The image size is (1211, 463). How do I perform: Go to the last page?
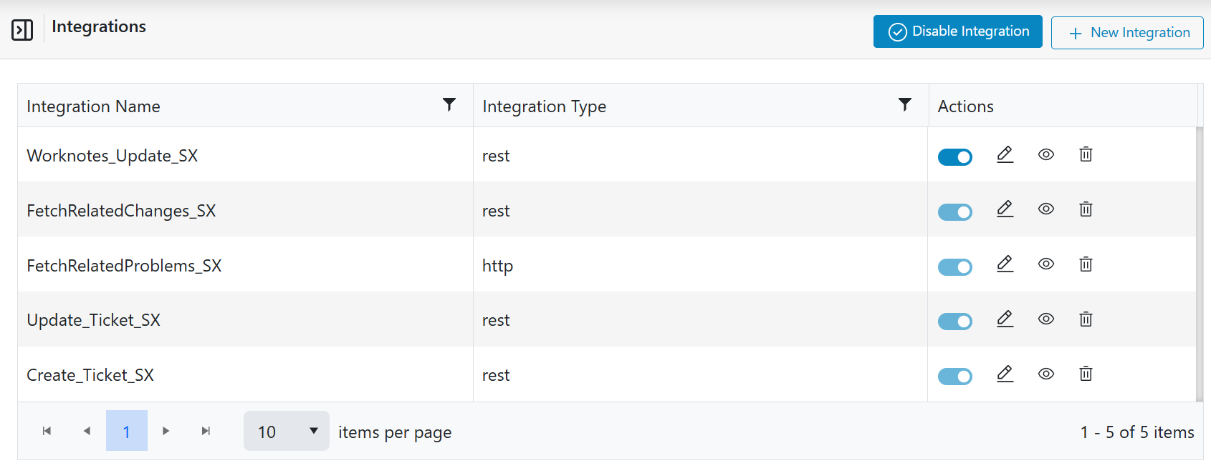pos(206,432)
